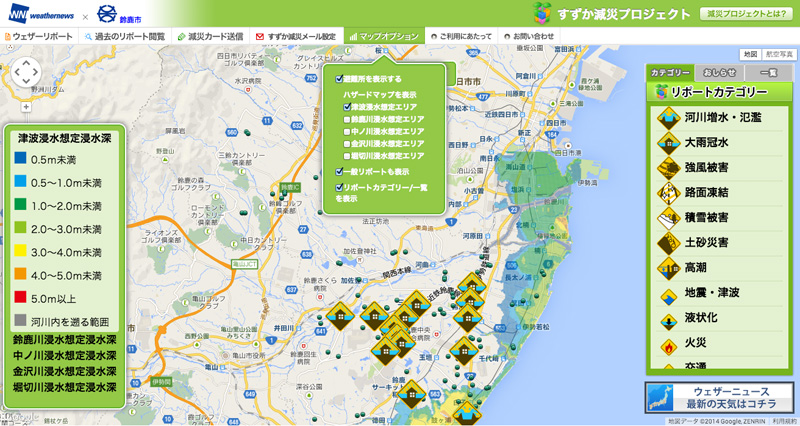Select the 積雪被害 category icon

click(668, 218)
